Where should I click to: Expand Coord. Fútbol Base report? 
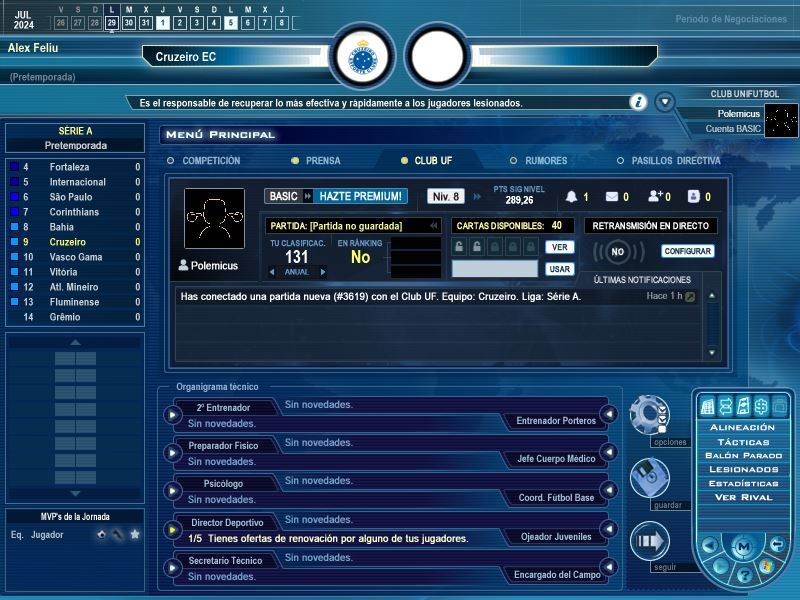point(609,490)
